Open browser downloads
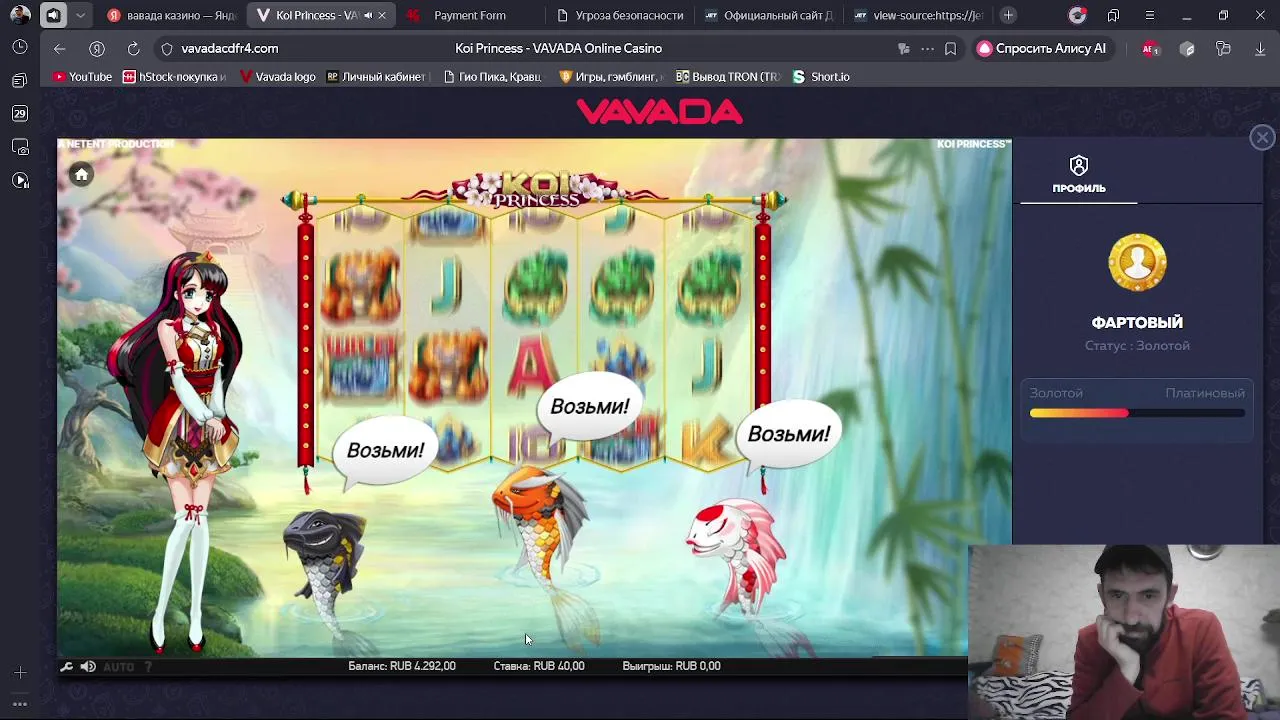Image resolution: width=1280 pixels, height=720 pixels. click(x=1260, y=48)
